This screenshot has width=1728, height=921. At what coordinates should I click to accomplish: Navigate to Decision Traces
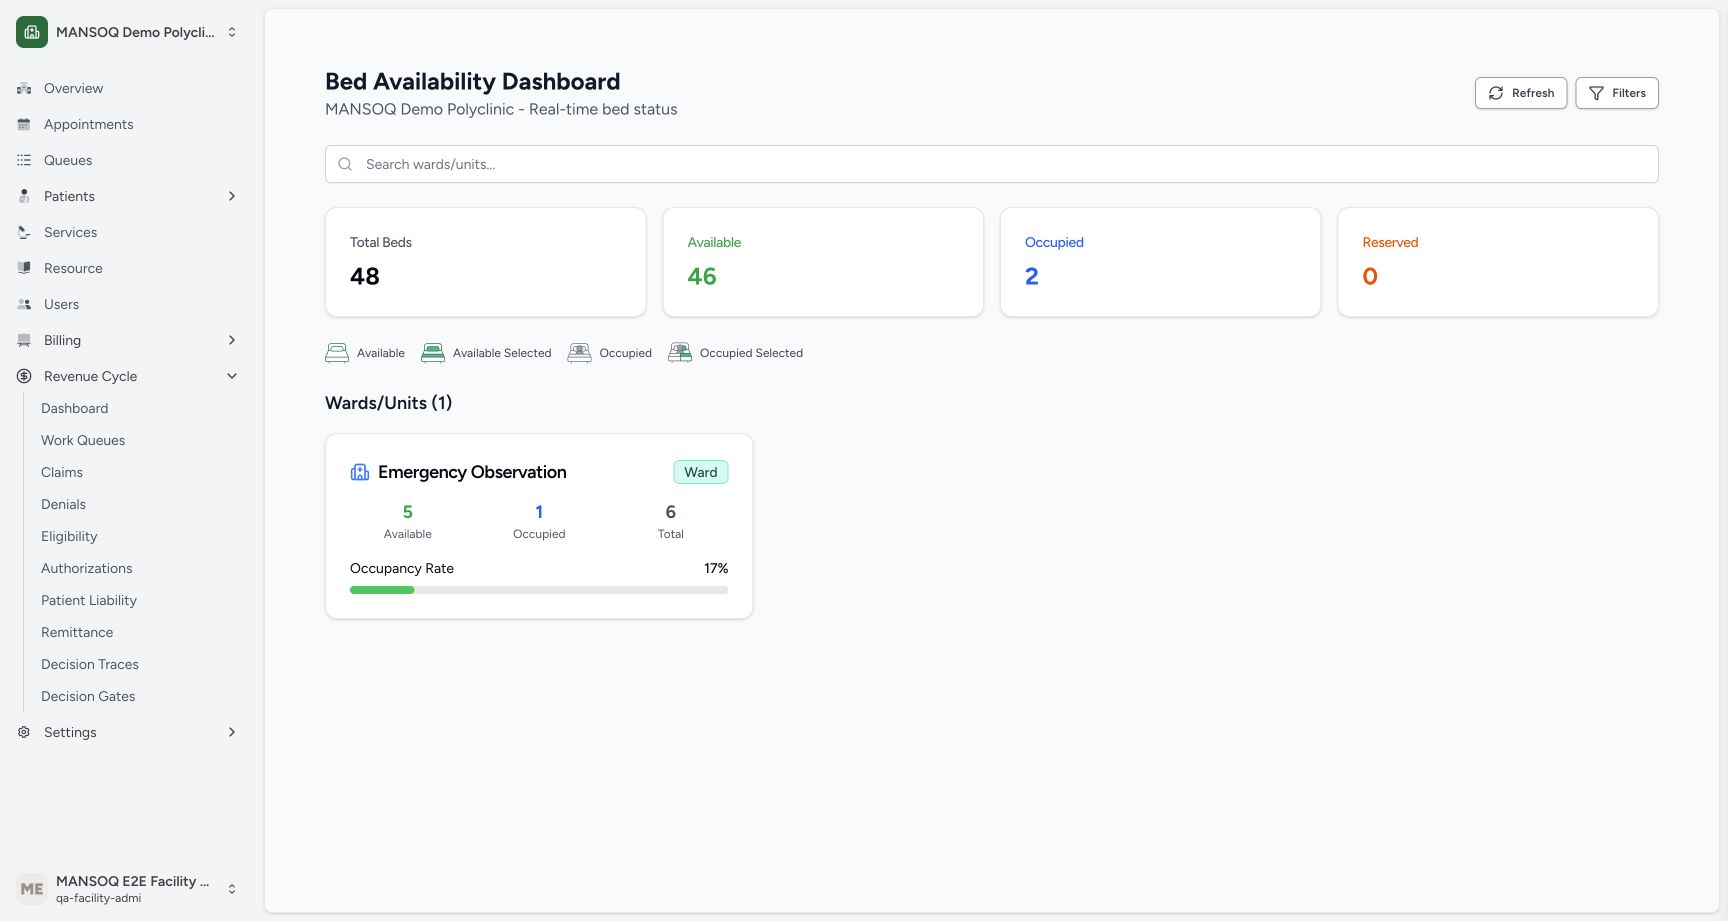pos(90,665)
